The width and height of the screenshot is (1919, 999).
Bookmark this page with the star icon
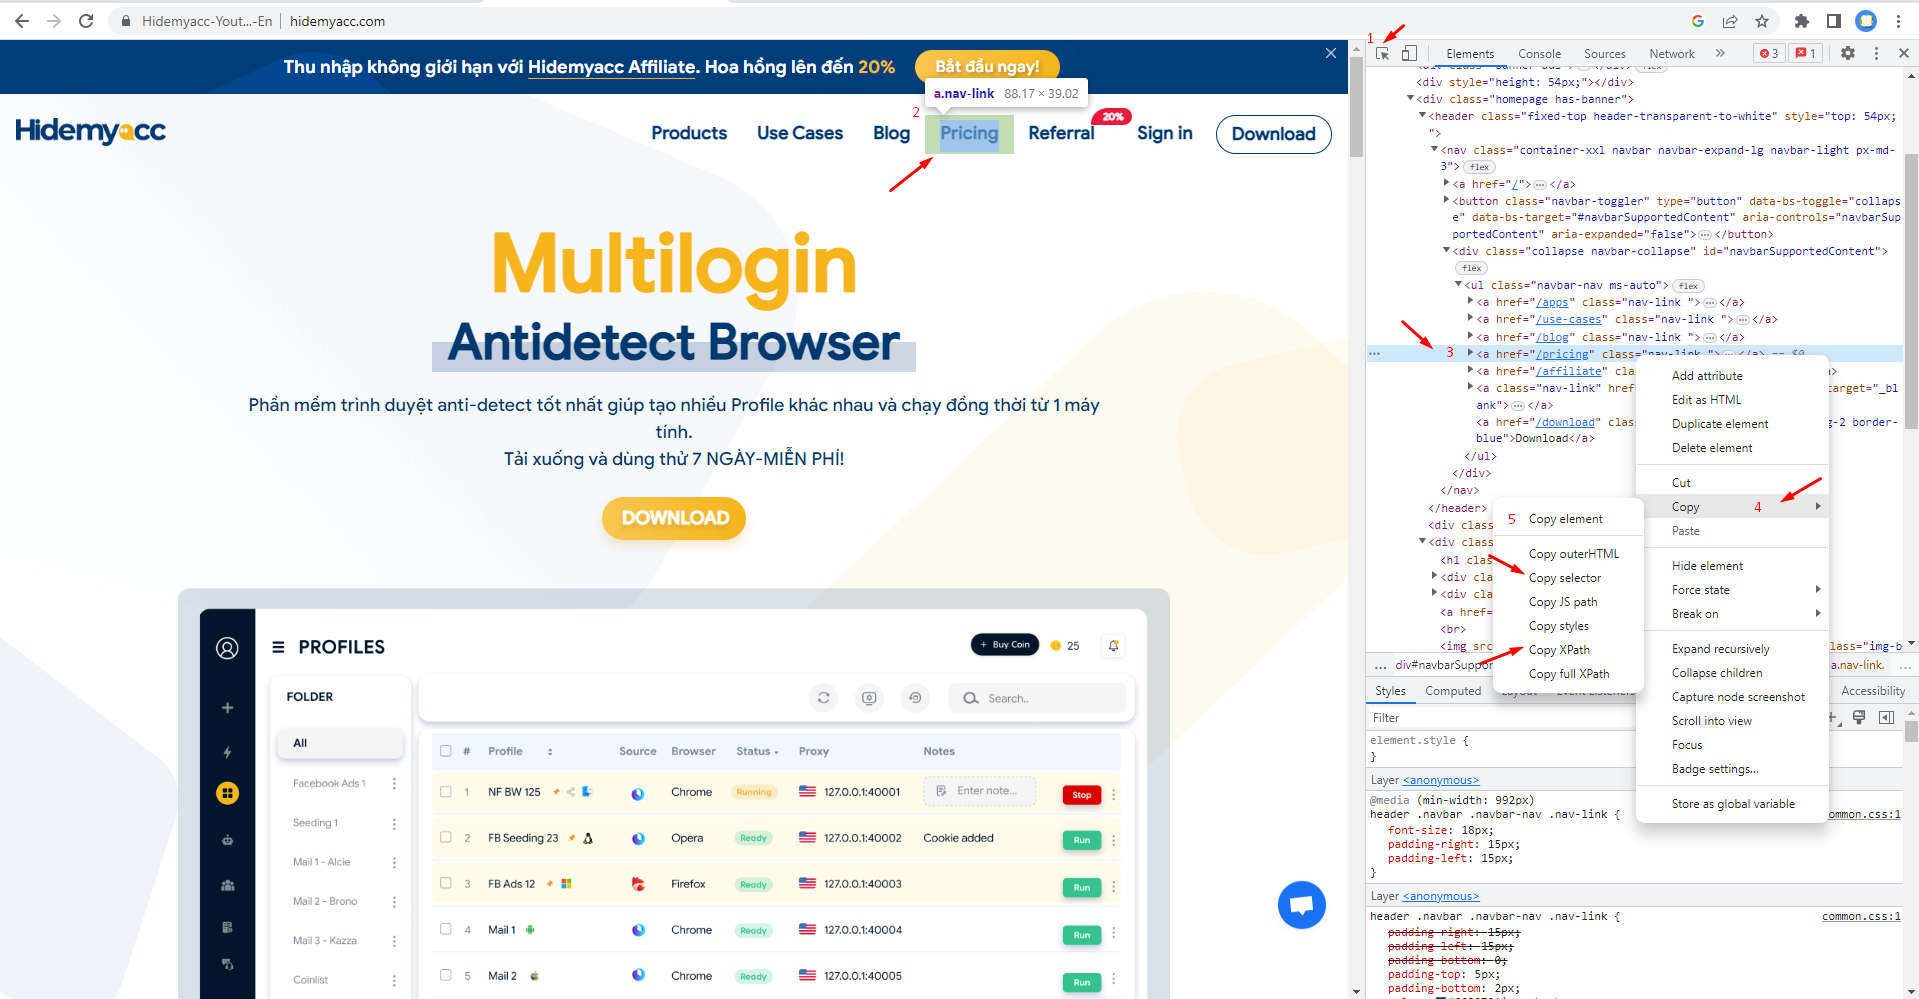point(1762,21)
